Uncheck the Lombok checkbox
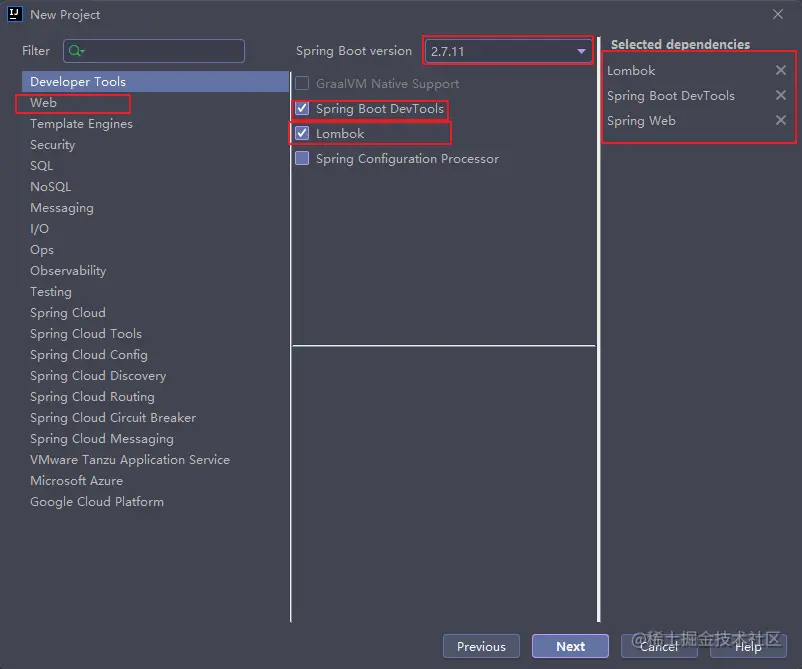Image resolution: width=802 pixels, height=669 pixels. coord(302,133)
